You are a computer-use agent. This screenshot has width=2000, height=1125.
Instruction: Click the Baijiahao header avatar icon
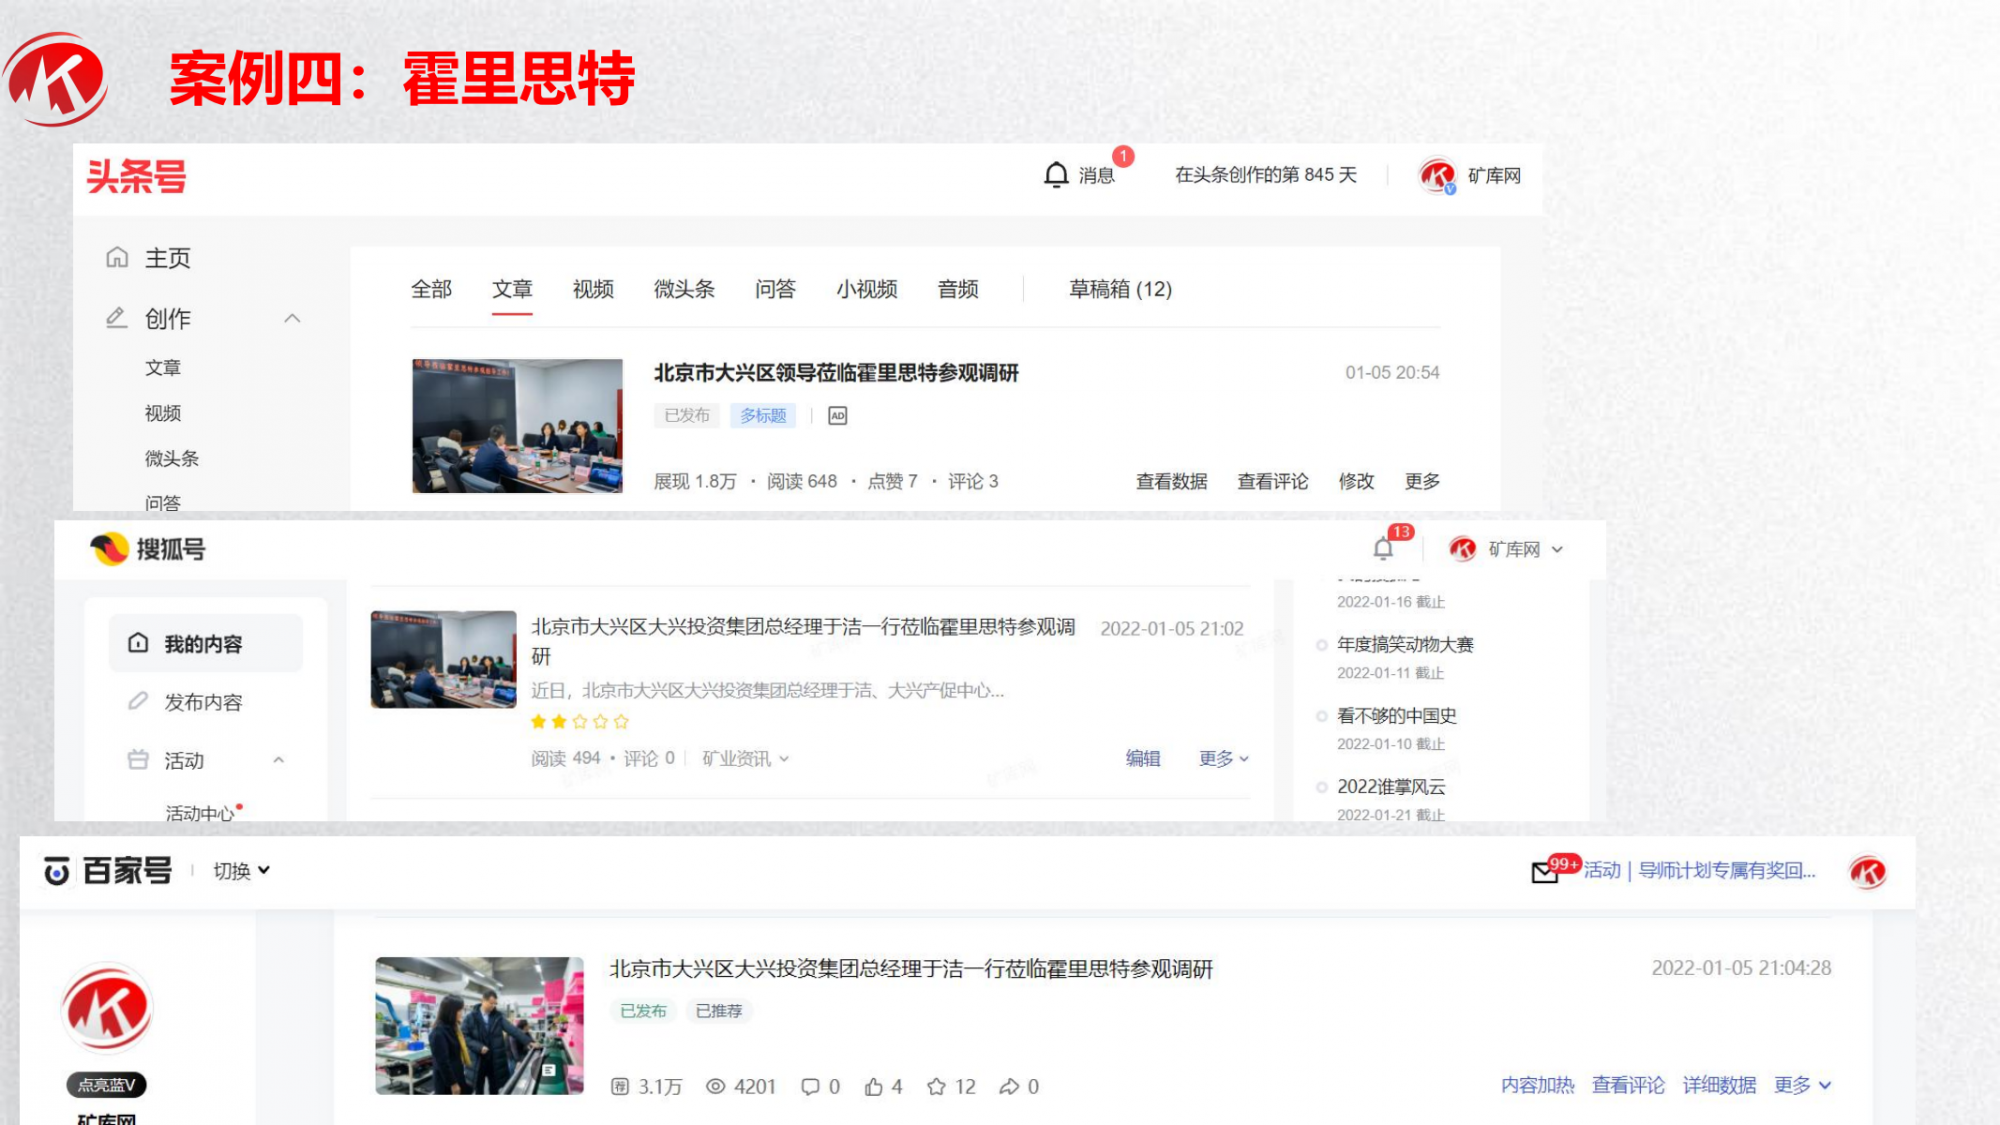[x=1867, y=872]
